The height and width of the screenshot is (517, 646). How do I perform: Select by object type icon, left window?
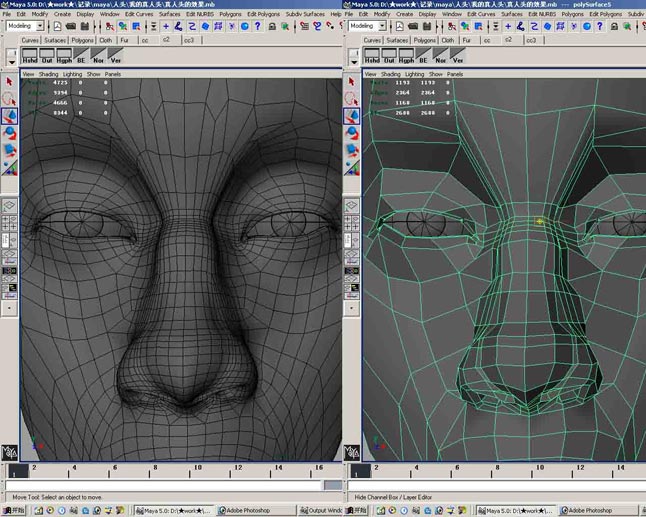pos(123,26)
